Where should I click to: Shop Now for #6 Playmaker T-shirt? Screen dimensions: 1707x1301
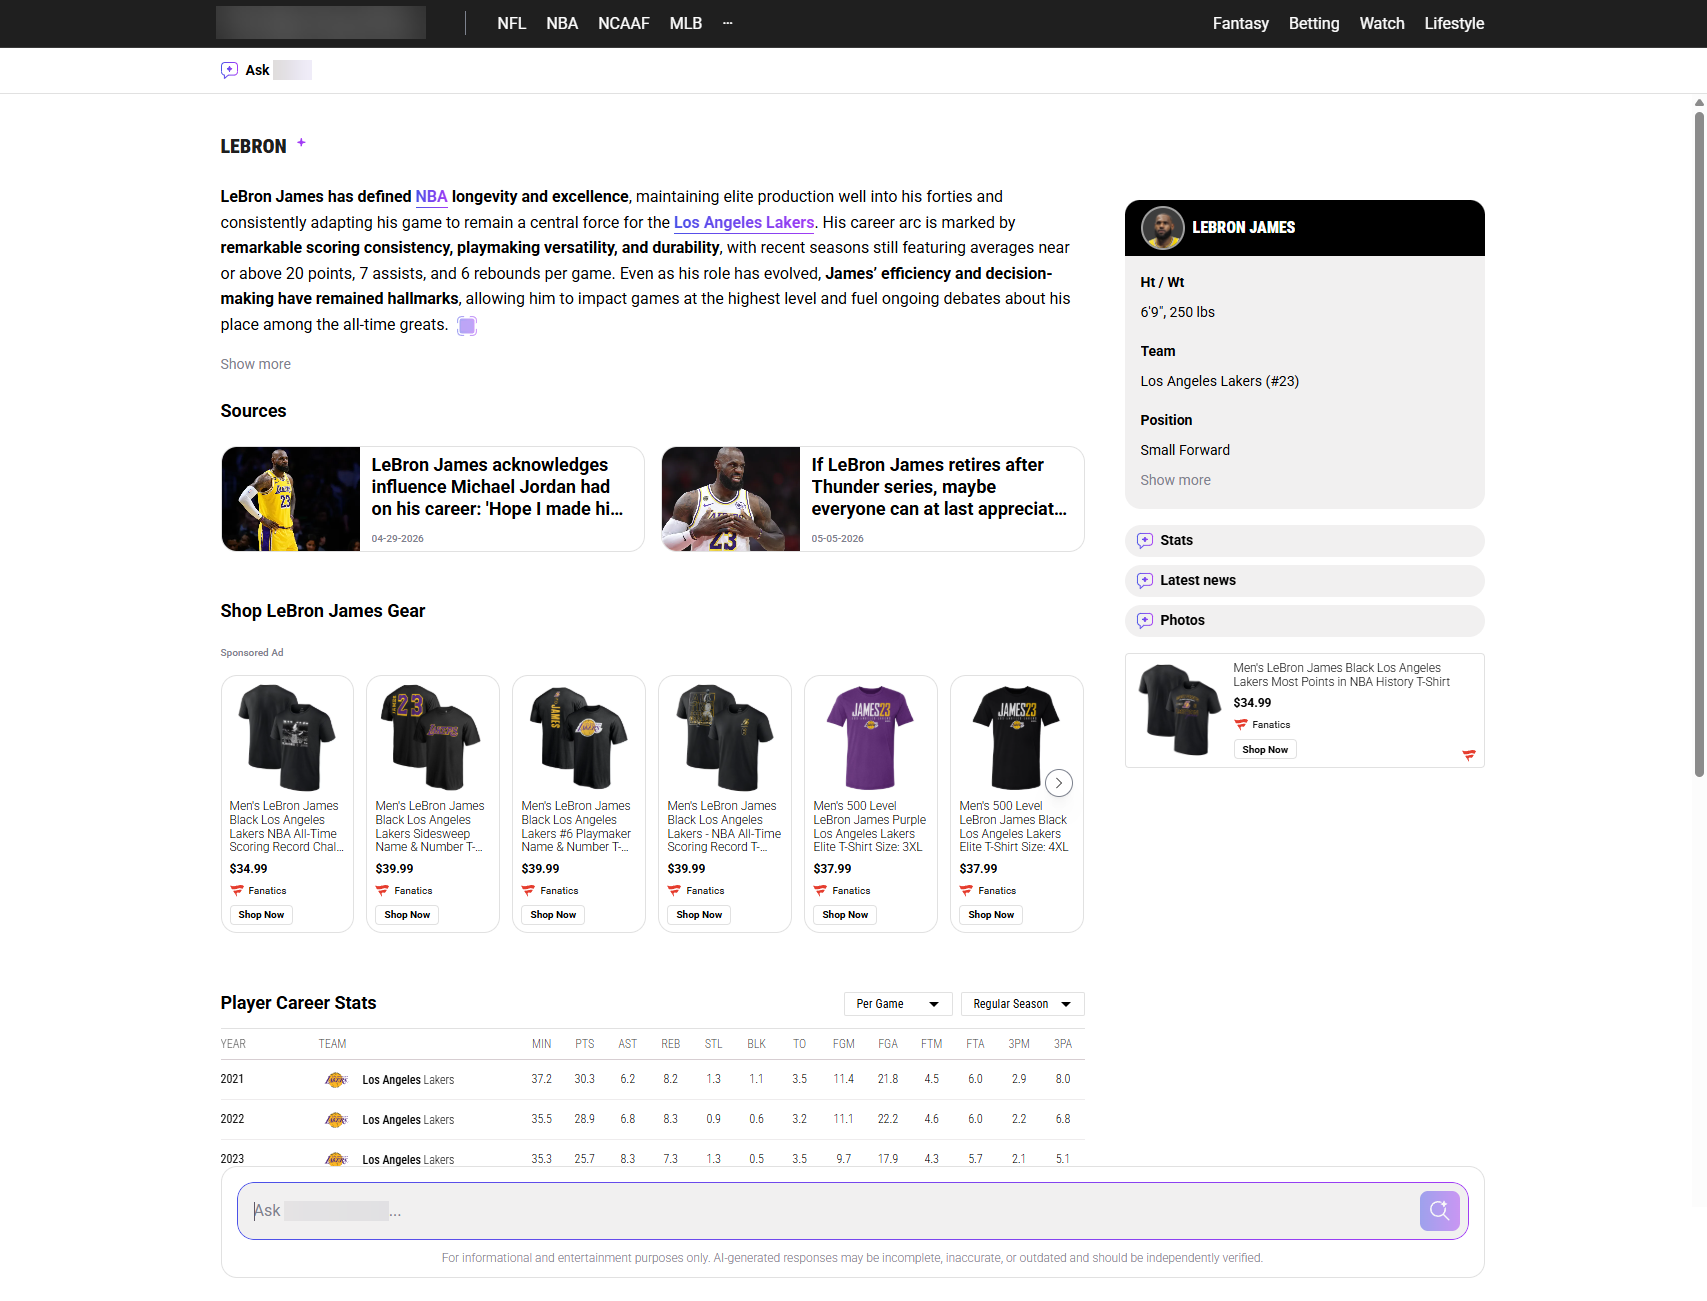point(553,915)
